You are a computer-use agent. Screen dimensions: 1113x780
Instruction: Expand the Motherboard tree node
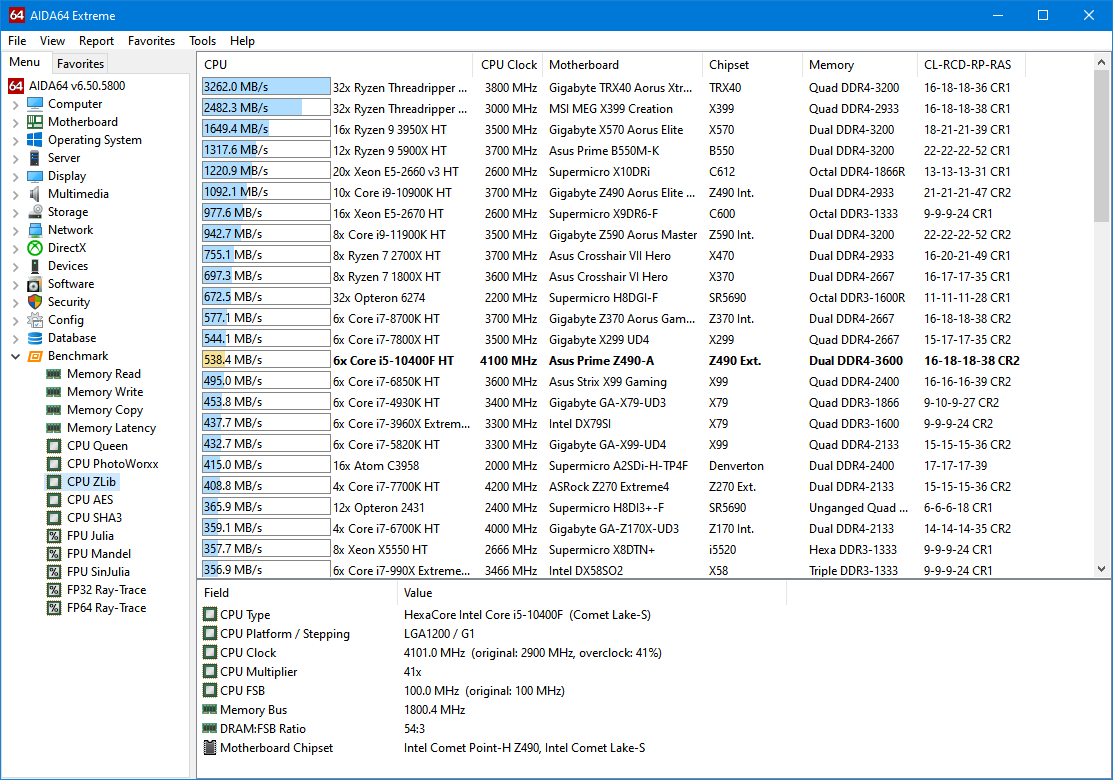pyautogui.click(x=16, y=122)
